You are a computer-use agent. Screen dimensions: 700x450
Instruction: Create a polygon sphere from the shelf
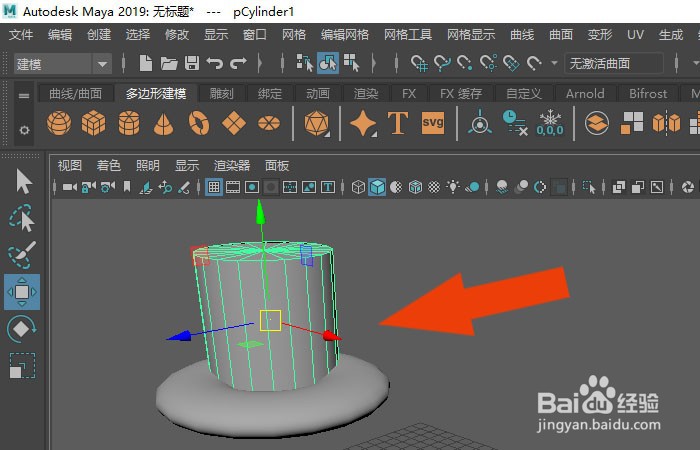59,123
